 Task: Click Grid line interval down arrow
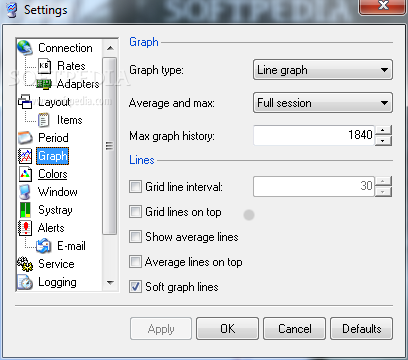click(x=383, y=192)
